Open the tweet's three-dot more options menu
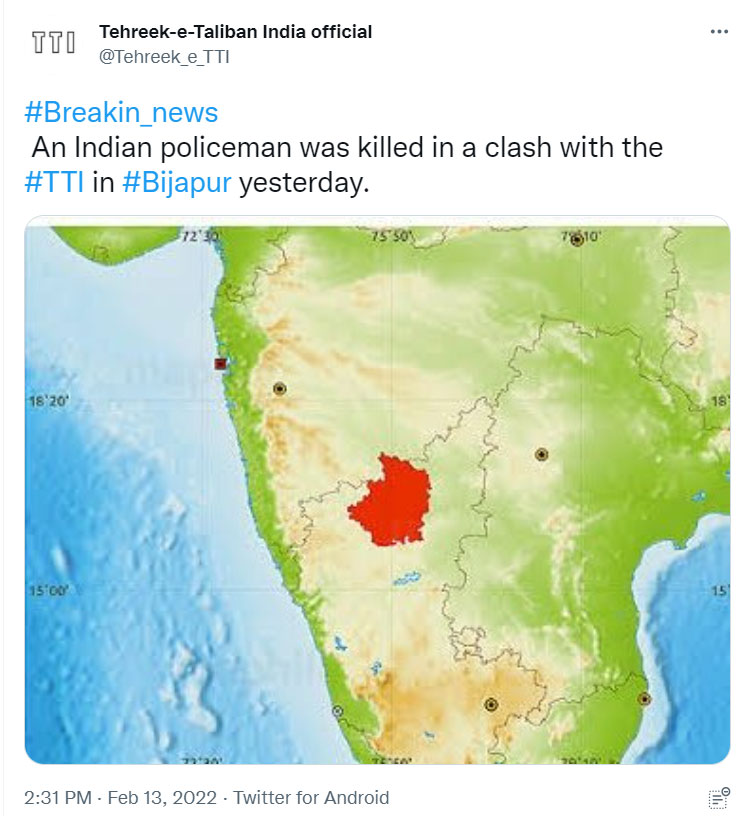This screenshot has height=816, width=752. [719, 32]
